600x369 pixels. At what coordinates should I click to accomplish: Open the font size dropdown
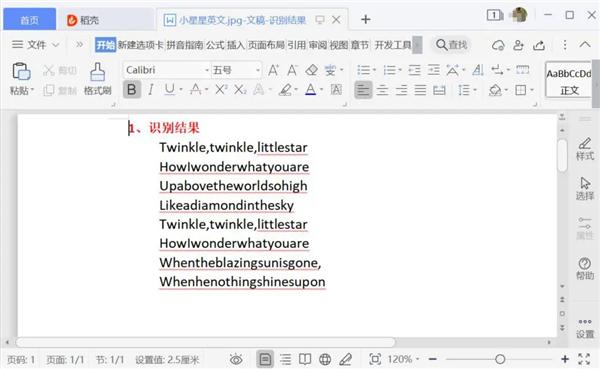(x=258, y=70)
